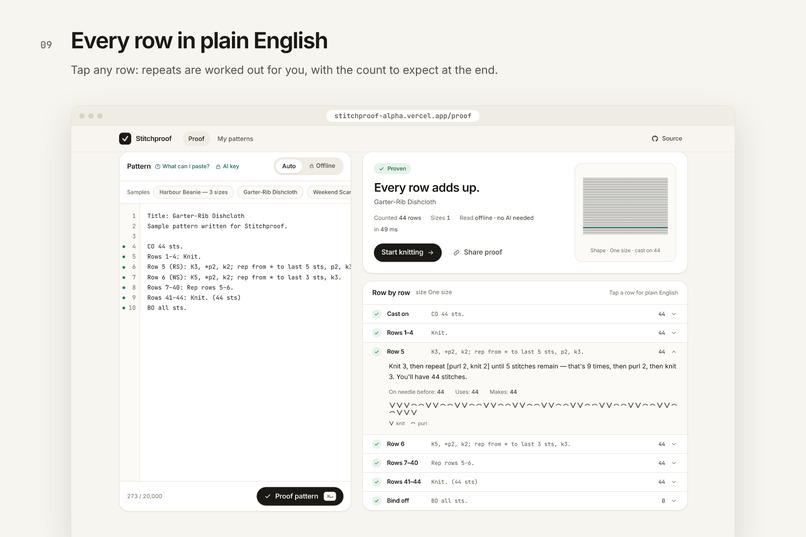The image size is (806, 537).
Task: Open the AI key link
Action: pos(227,166)
